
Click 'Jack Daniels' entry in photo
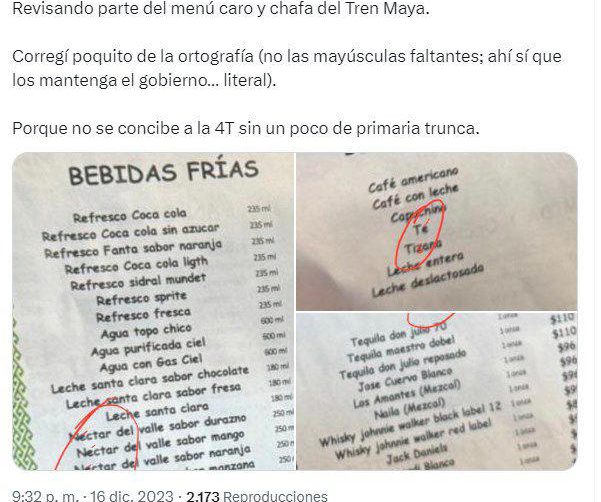coord(417,454)
